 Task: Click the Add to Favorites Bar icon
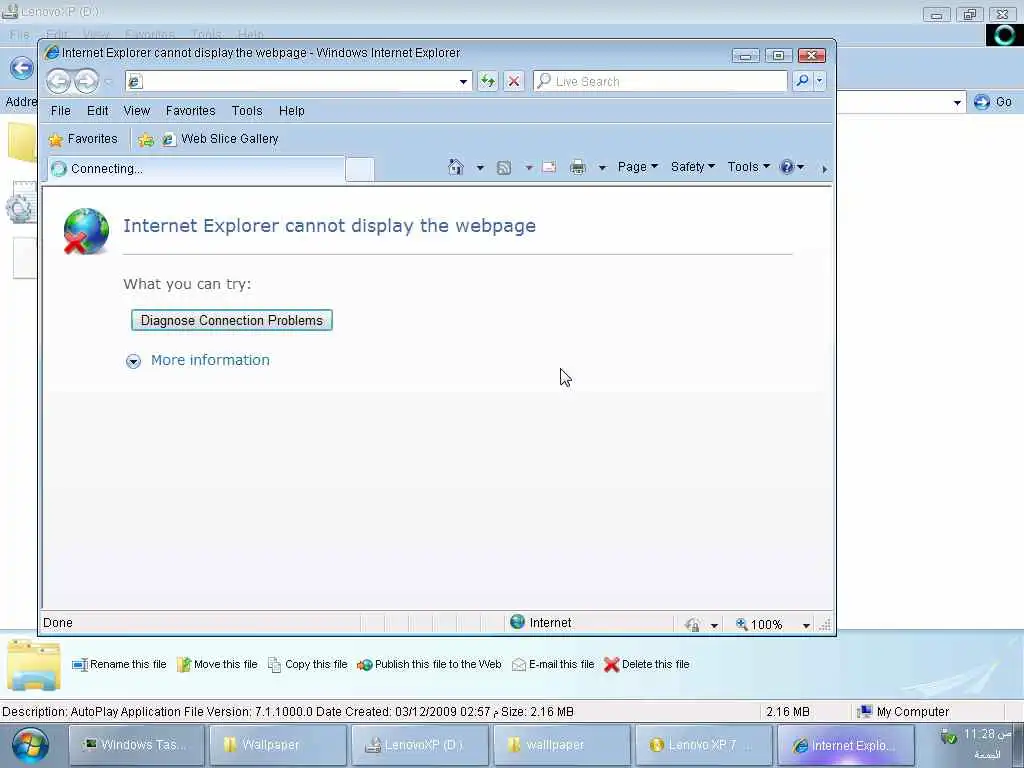(146, 140)
